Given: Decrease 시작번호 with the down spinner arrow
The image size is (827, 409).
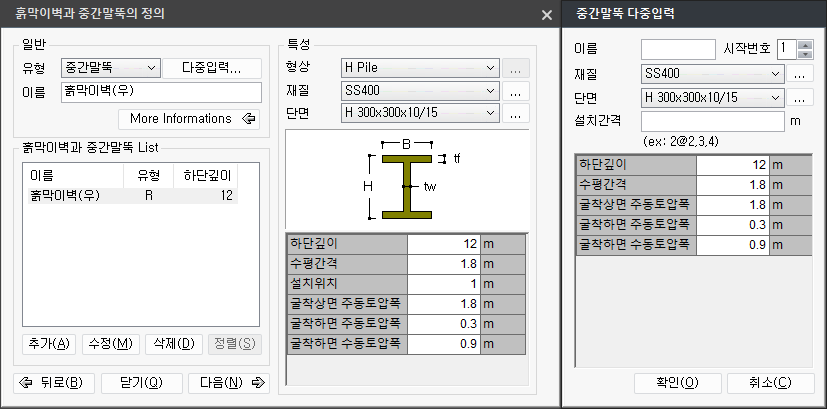Looking at the screenshot, I should [805, 54].
